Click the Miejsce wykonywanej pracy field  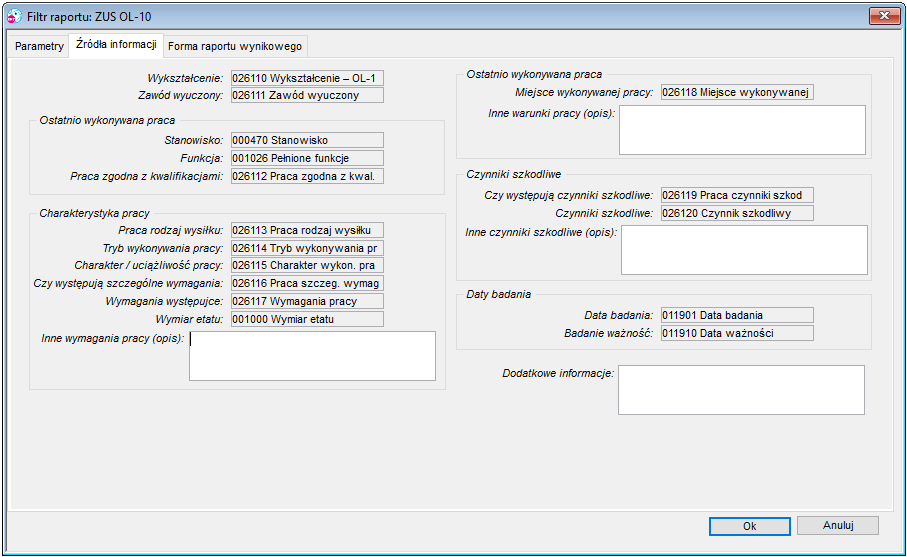tap(738, 92)
